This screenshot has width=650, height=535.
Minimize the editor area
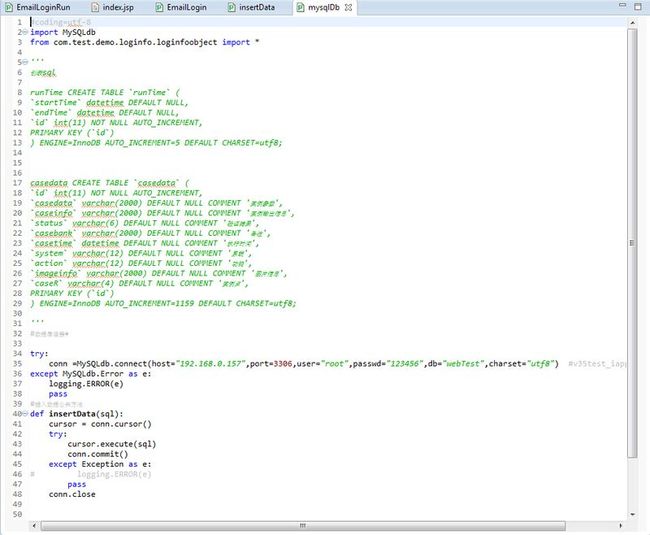(x=623, y=5)
